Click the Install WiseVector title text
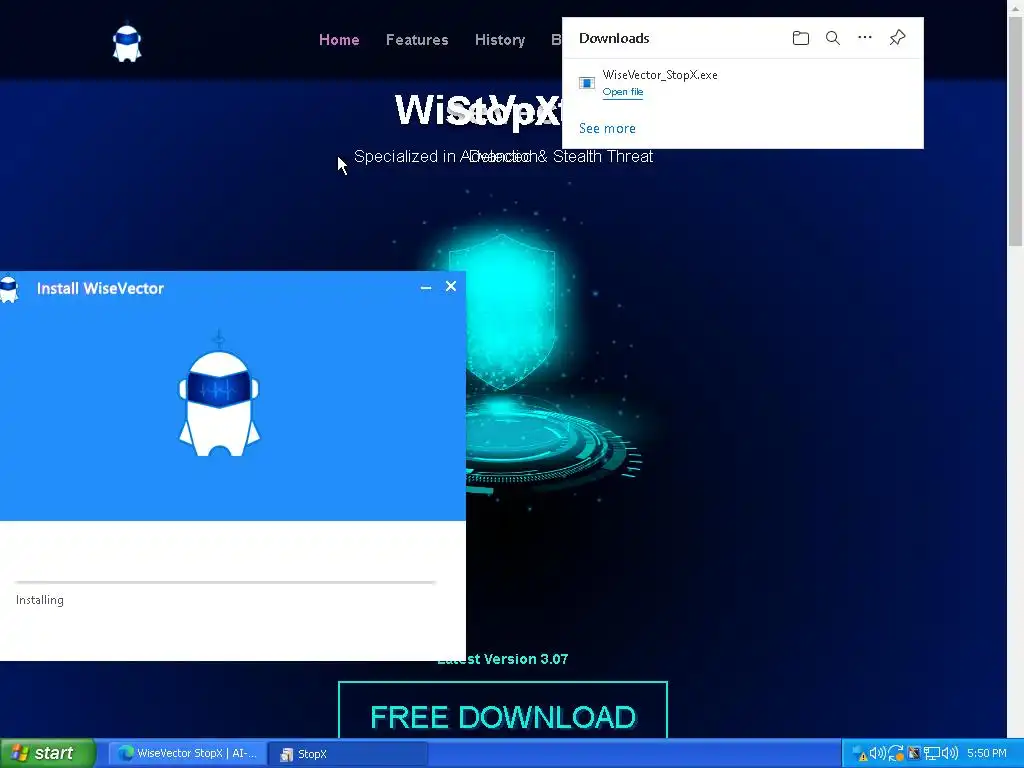The height and width of the screenshot is (768, 1024). click(x=100, y=289)
